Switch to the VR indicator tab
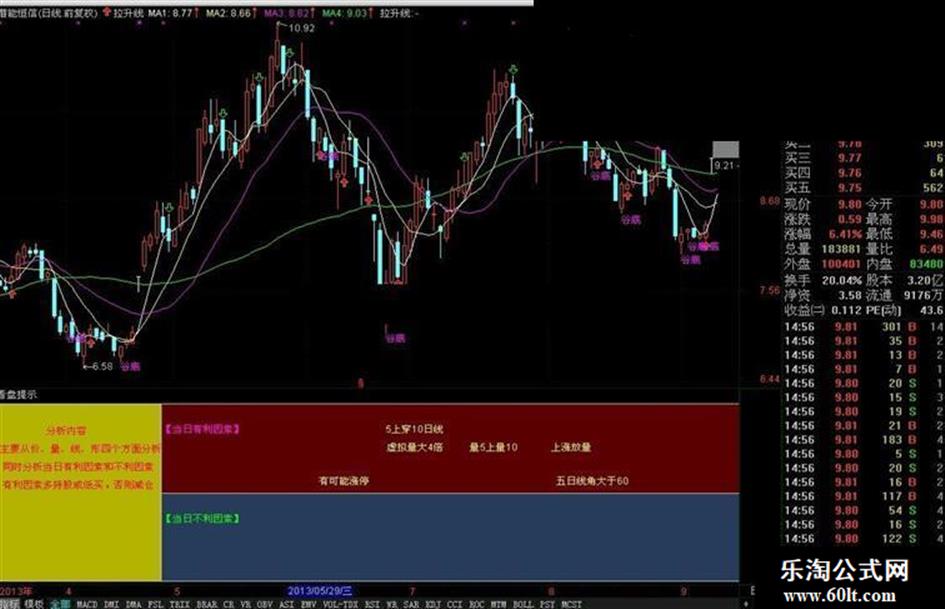945x609 pixels. 245,604
